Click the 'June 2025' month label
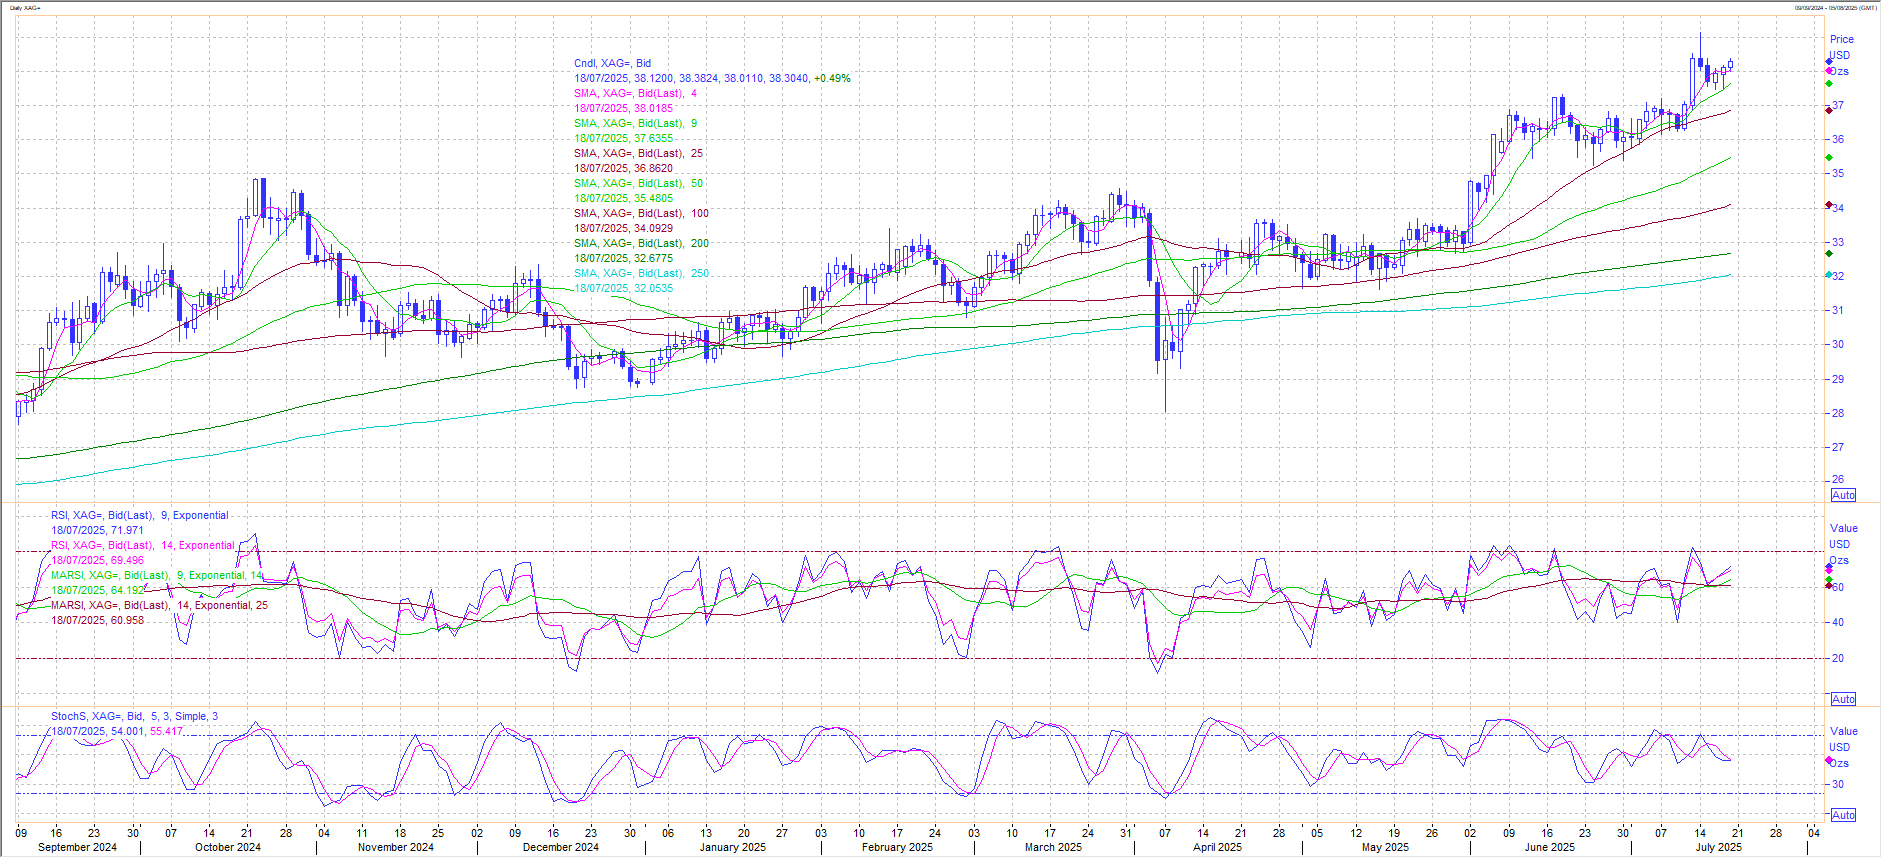Image resolution: width=1882 pixels, height=858 pixels. 1549,847
